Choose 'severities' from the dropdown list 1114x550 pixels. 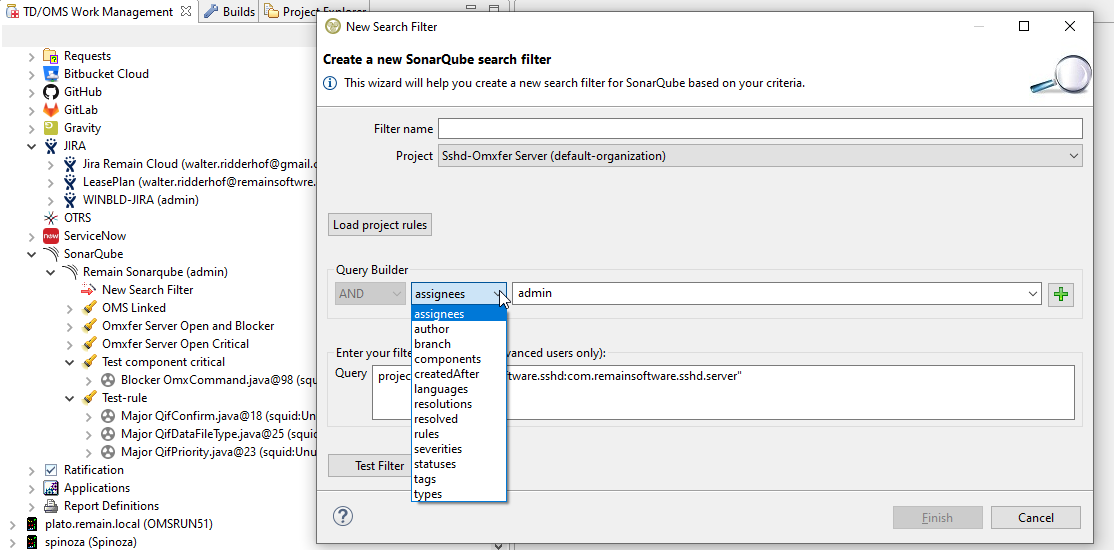(x=438, y=449)
